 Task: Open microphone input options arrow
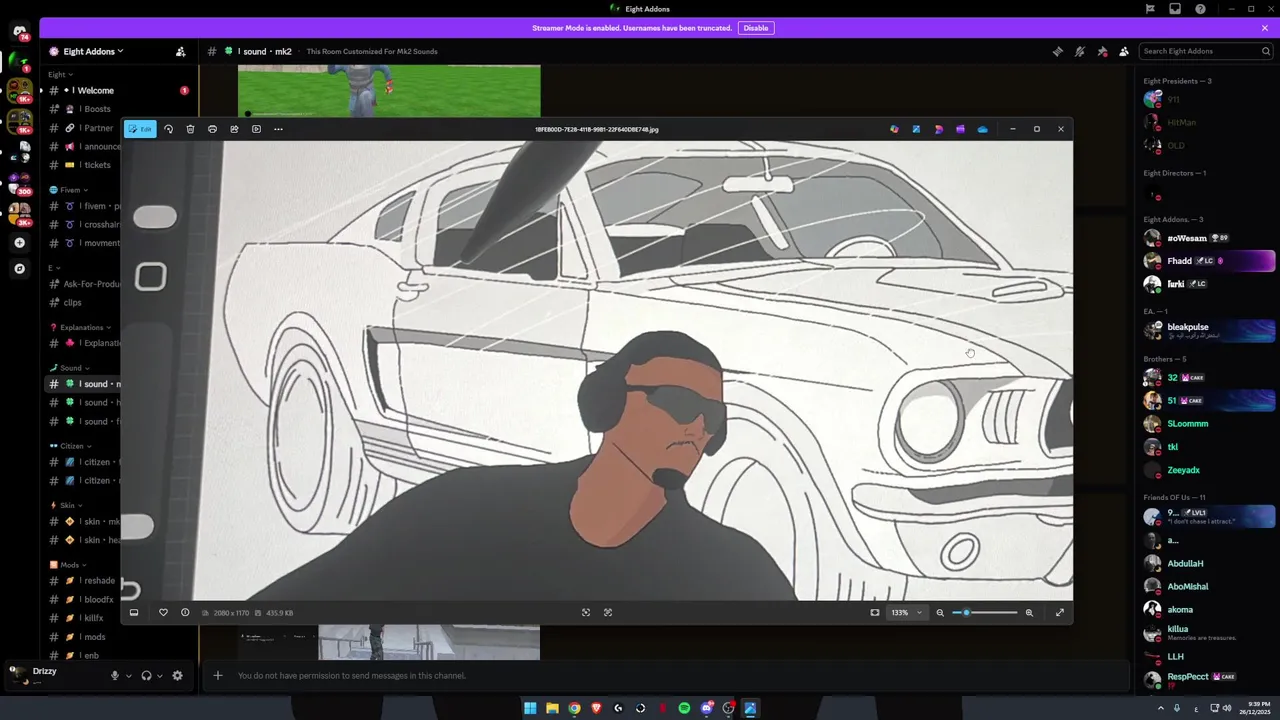click(127, 676)
